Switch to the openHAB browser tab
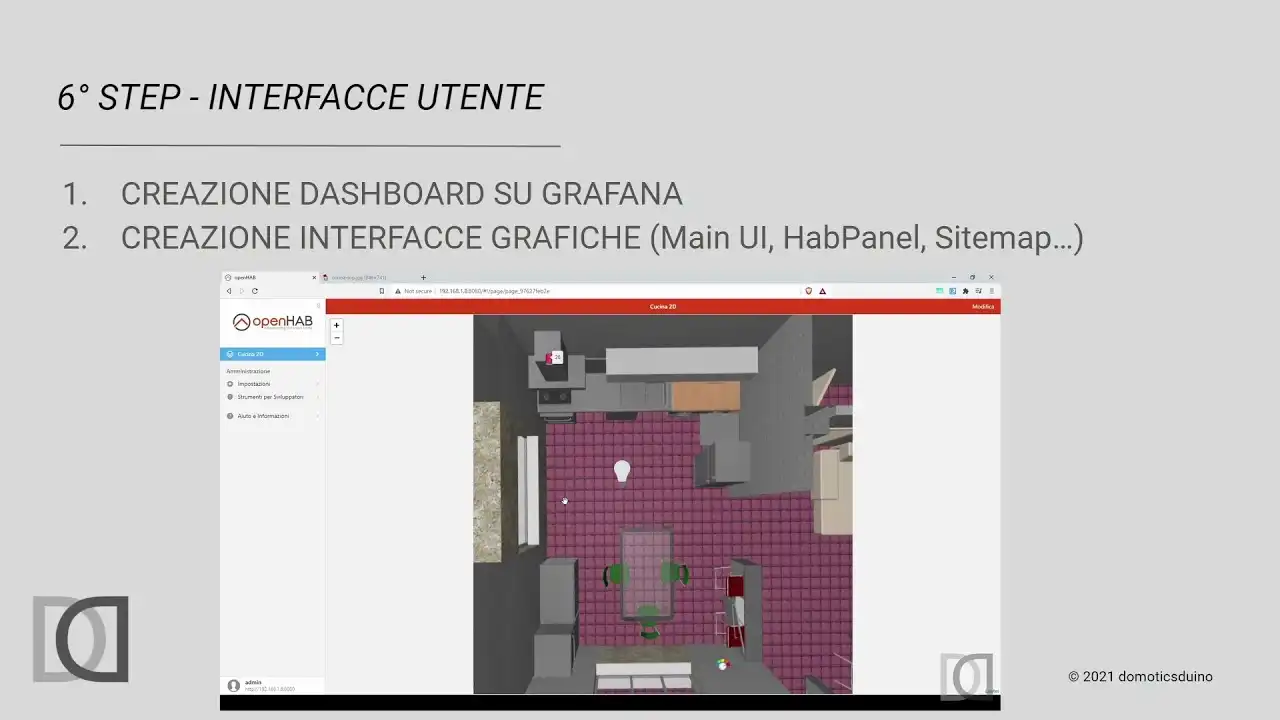 (x=265, y=277)
